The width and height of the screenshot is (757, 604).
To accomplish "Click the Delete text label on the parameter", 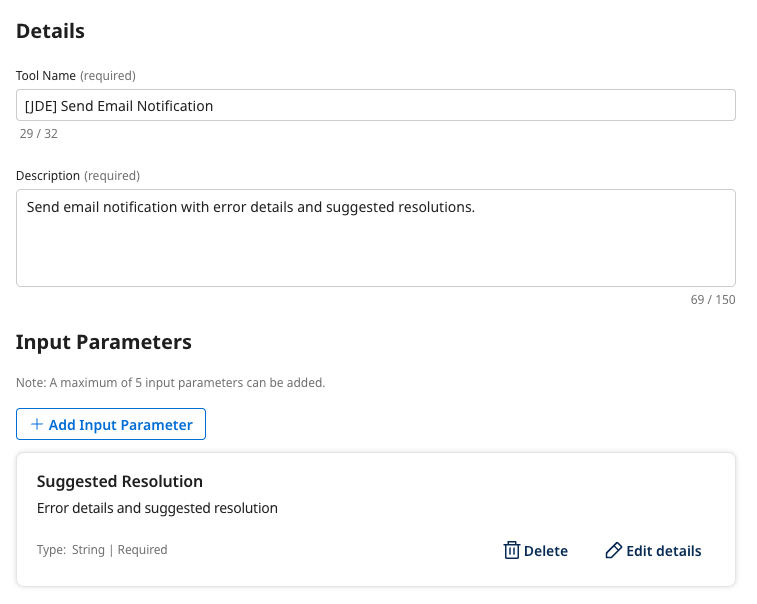I will point(545,551).
